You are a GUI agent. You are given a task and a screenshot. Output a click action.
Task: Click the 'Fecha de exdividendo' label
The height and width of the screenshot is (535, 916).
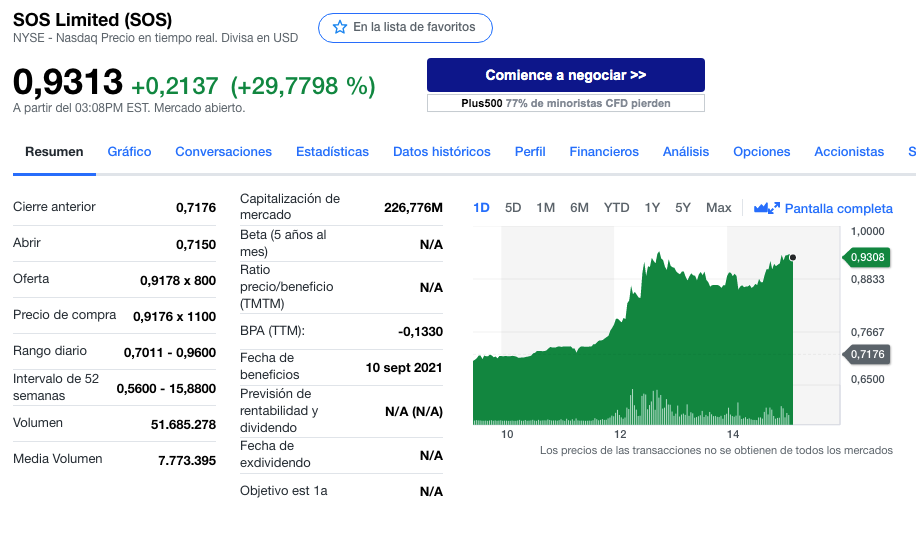(x=275, y=454)
